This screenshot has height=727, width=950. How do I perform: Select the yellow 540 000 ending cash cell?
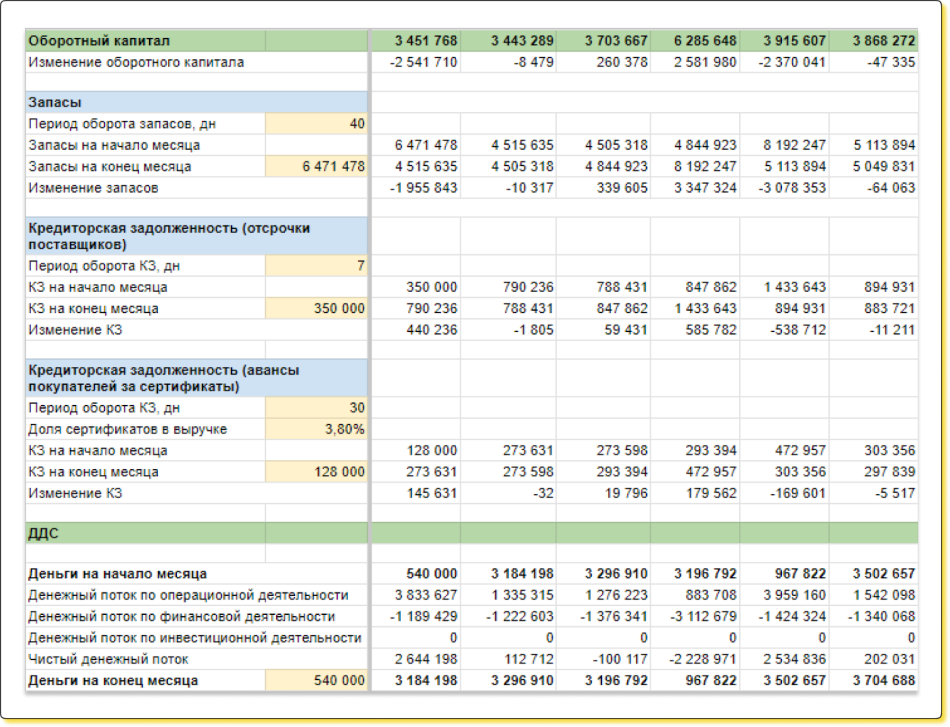click(316, 680)
